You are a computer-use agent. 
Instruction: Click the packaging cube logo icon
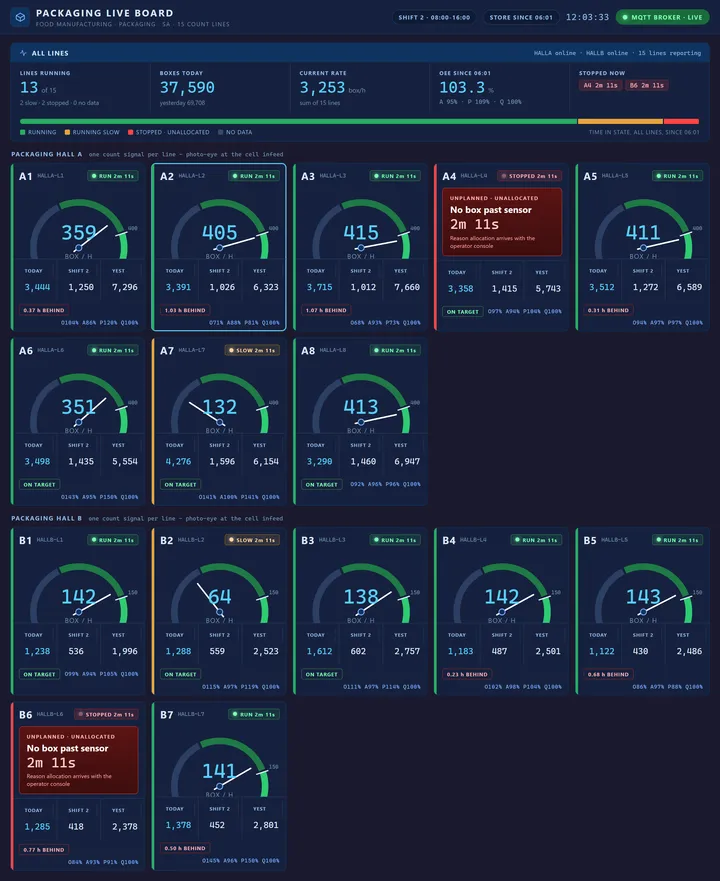point(20,17)
